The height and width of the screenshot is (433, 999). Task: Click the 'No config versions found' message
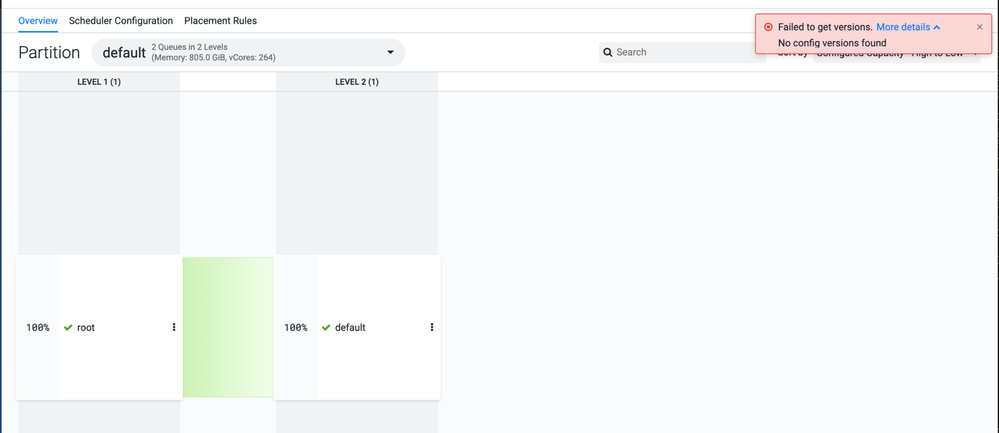(832, 43)
